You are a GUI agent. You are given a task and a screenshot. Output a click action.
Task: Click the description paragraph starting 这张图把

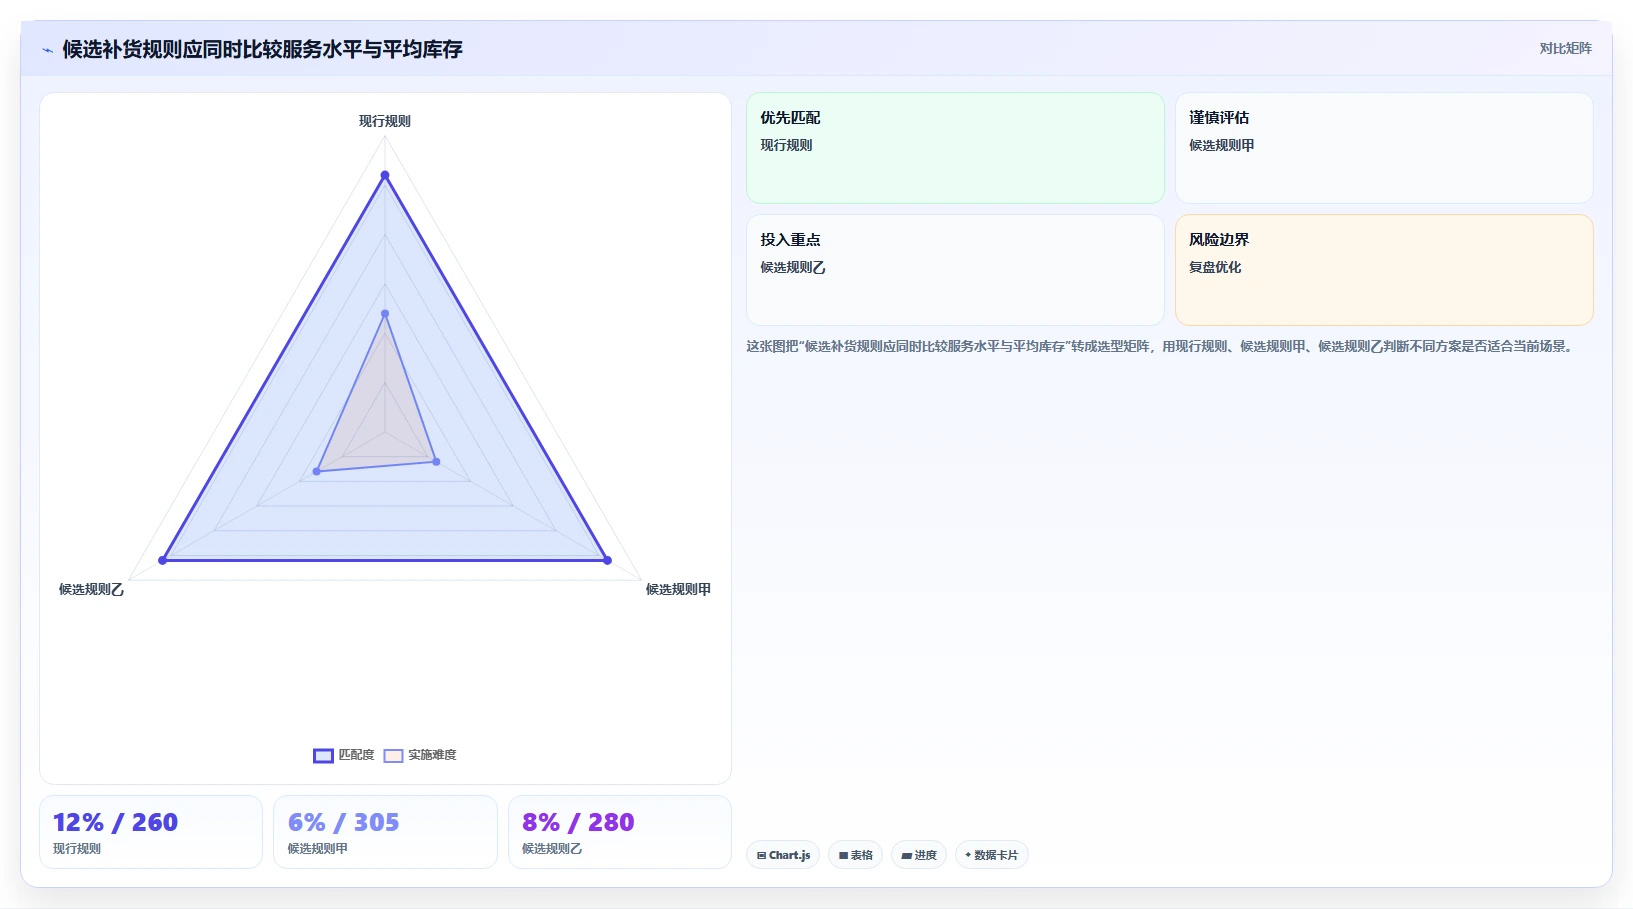pyautogui.click(x=1161, y=347)
